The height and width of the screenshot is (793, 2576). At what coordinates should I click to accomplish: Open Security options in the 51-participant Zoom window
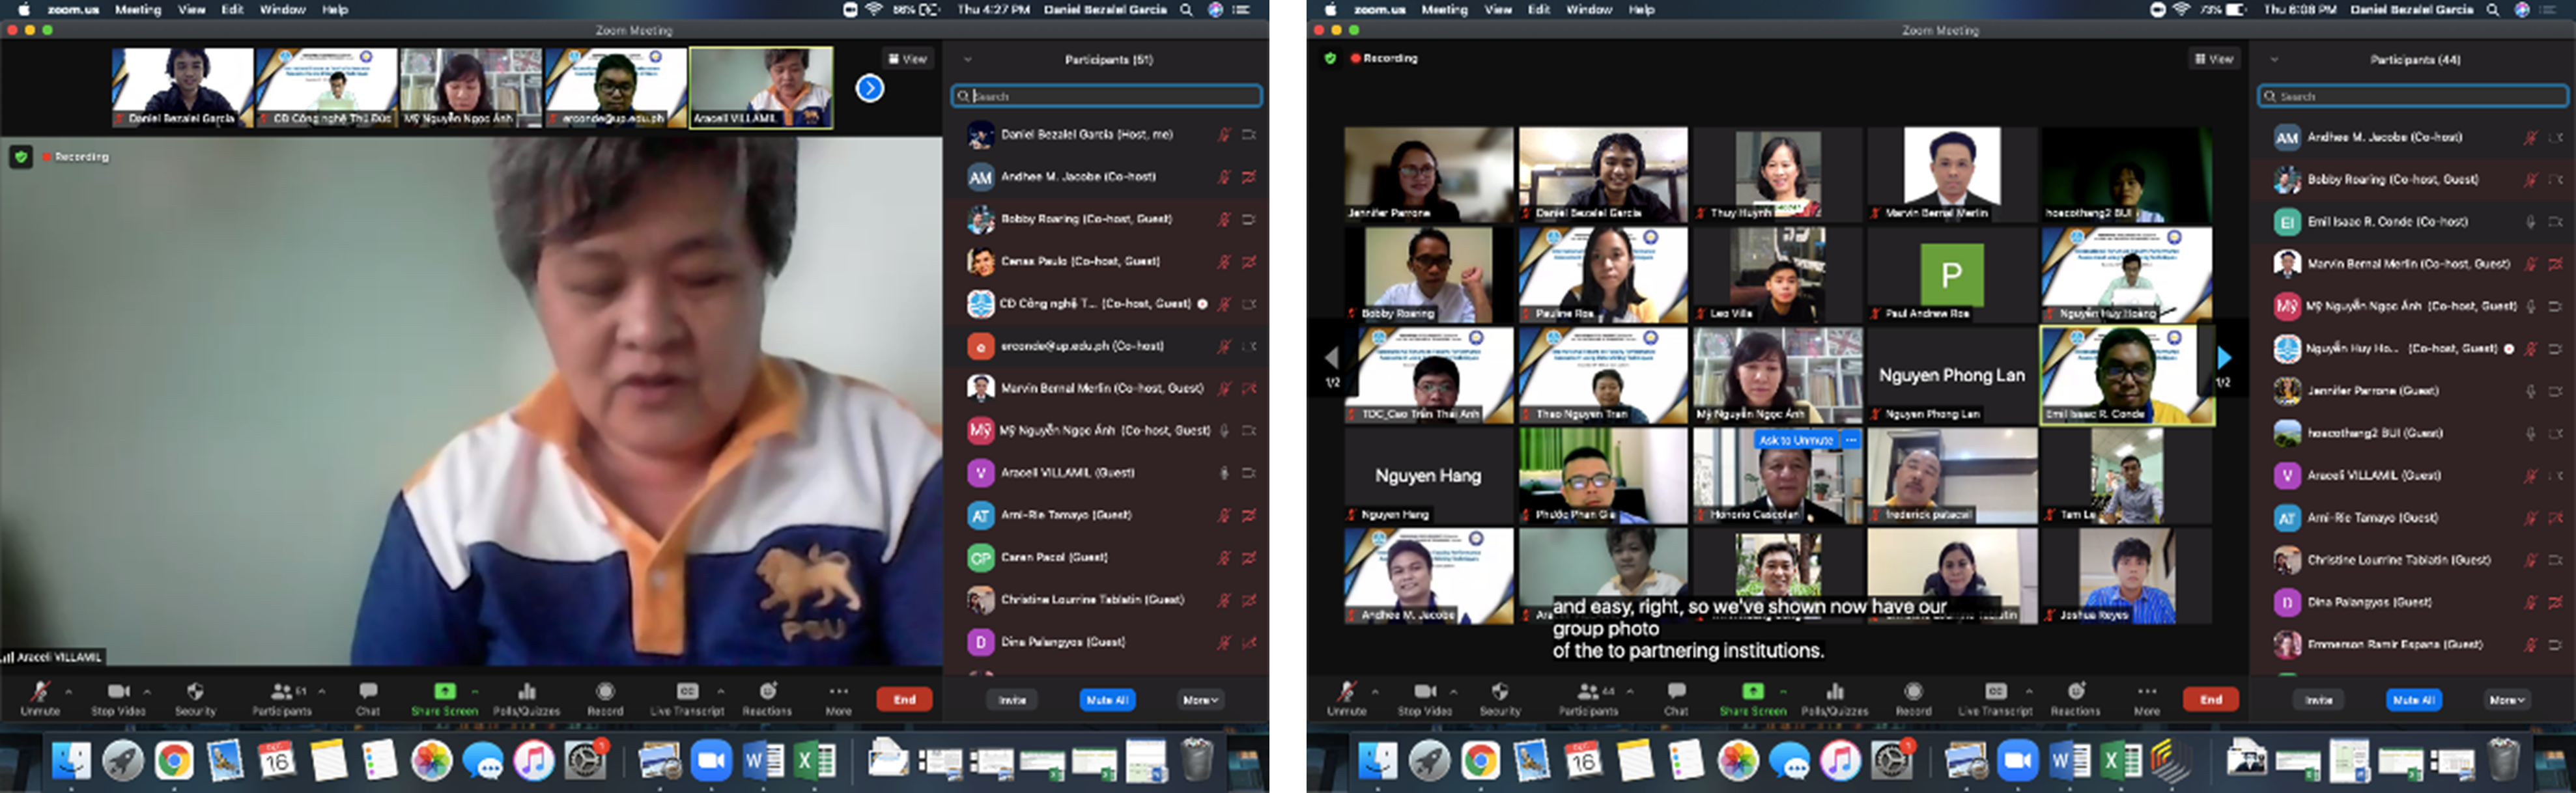195,698
